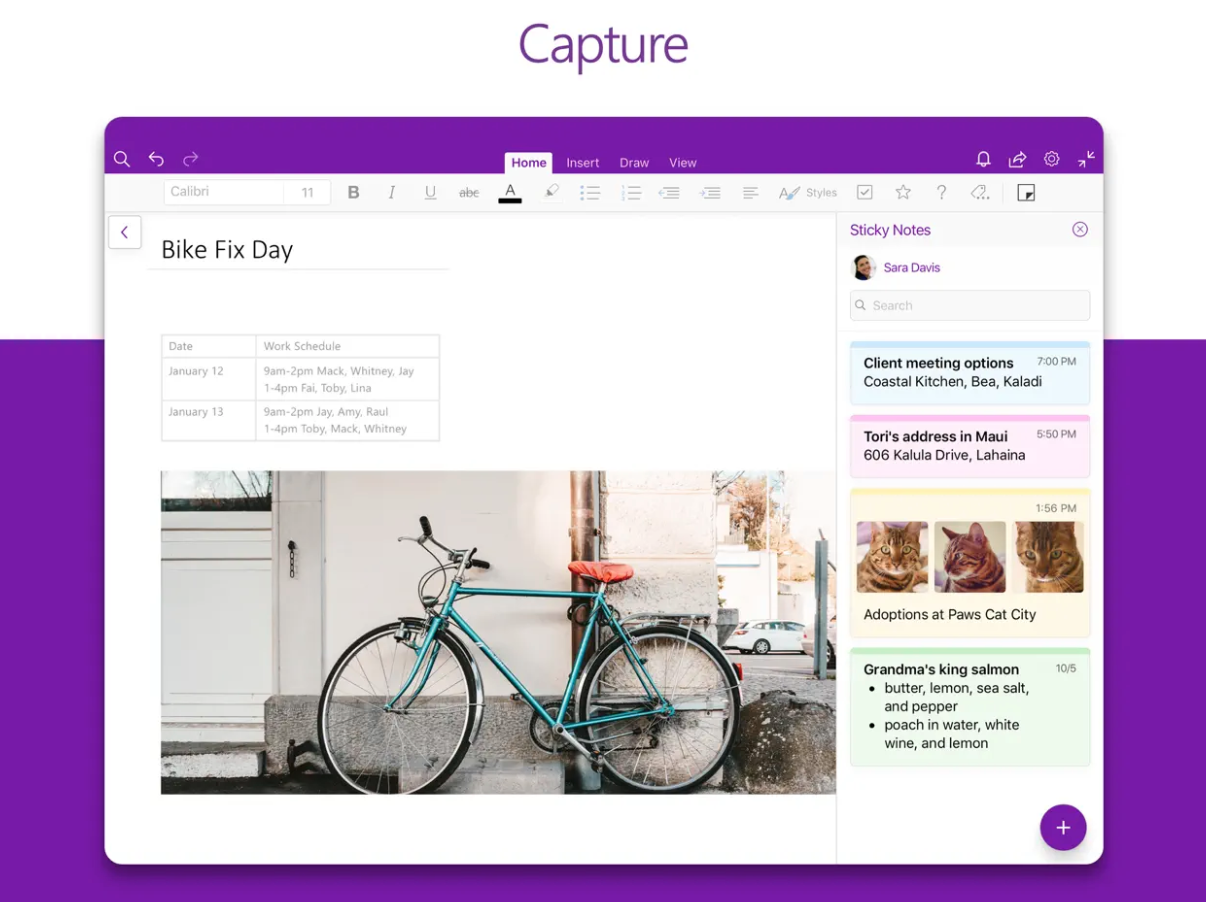Click 'Coastal Kitchen, Bea, Kaladi' text
The height and width of the screenshot is (902, 1206).
[953, 382]
